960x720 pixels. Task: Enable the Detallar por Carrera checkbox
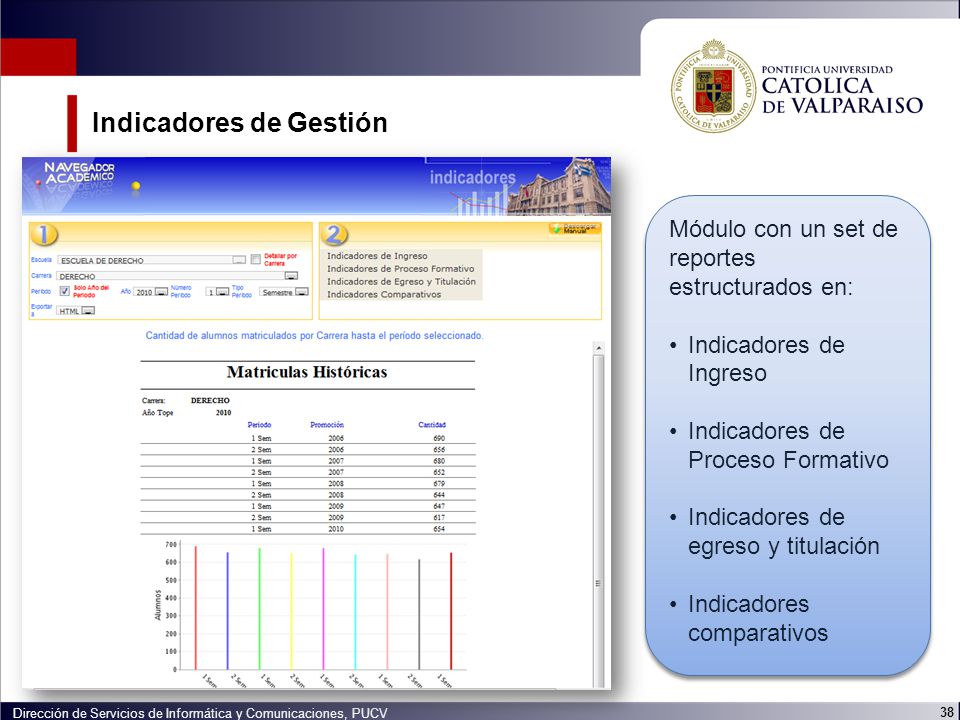click(x=256, y=259)
